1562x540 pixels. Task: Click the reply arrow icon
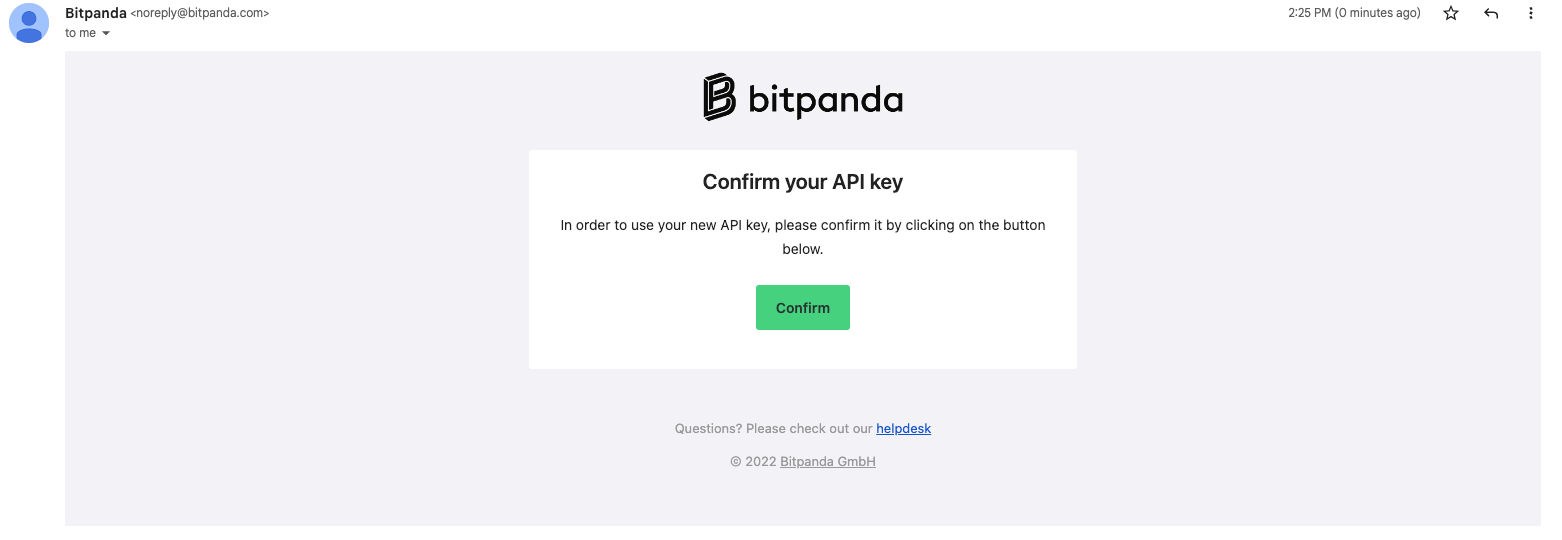click(x=1491, y=14)
